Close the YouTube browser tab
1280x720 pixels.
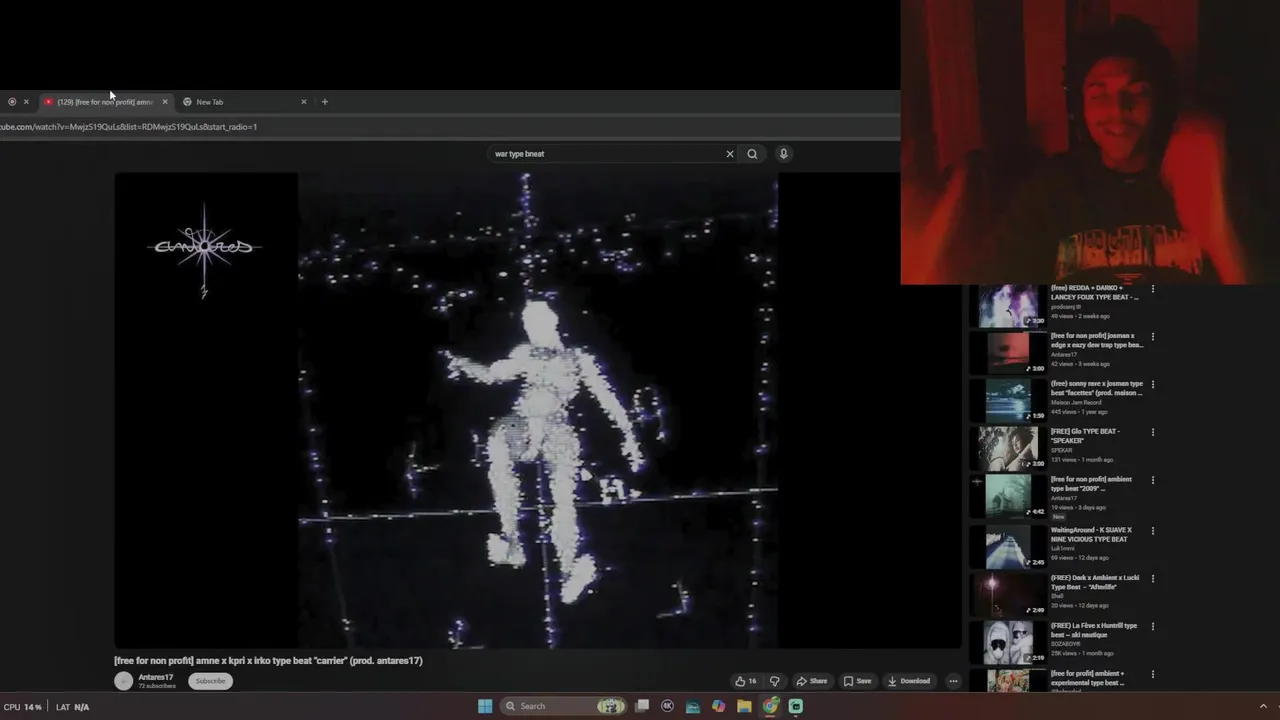[x=165, y=102]
